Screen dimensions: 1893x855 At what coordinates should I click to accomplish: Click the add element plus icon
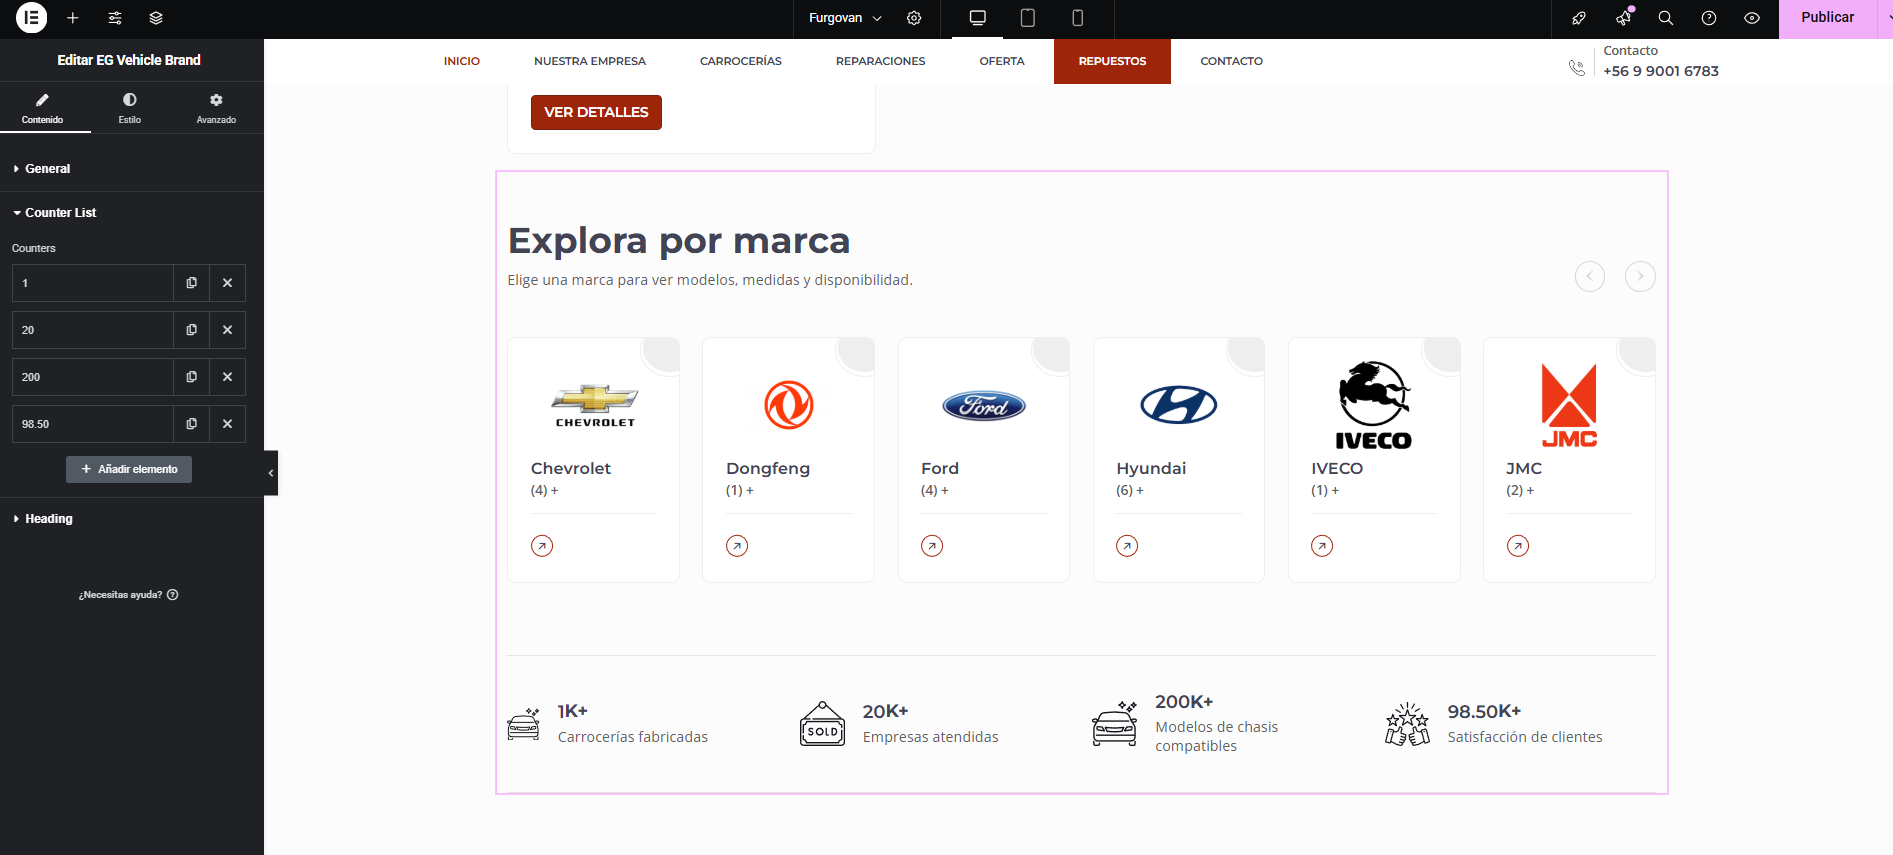[x=73, y=18]
